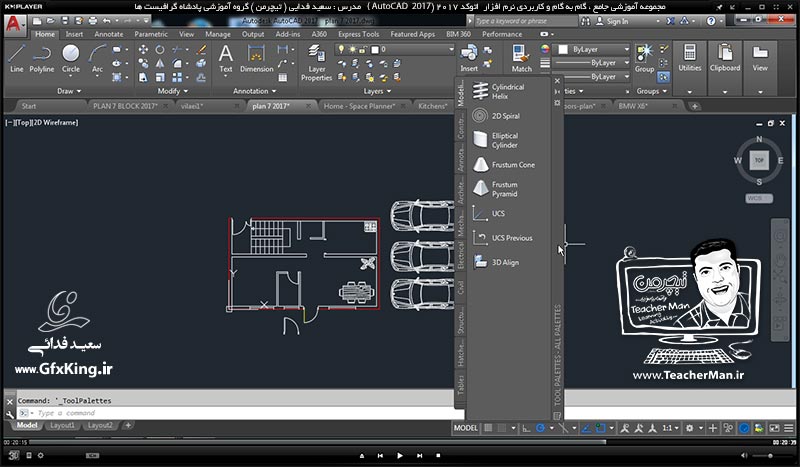The height and width of the screenshot is (467, 800).
Task: Toggle hardware acceleration blue circle icon
Action: tap(744, 428)
